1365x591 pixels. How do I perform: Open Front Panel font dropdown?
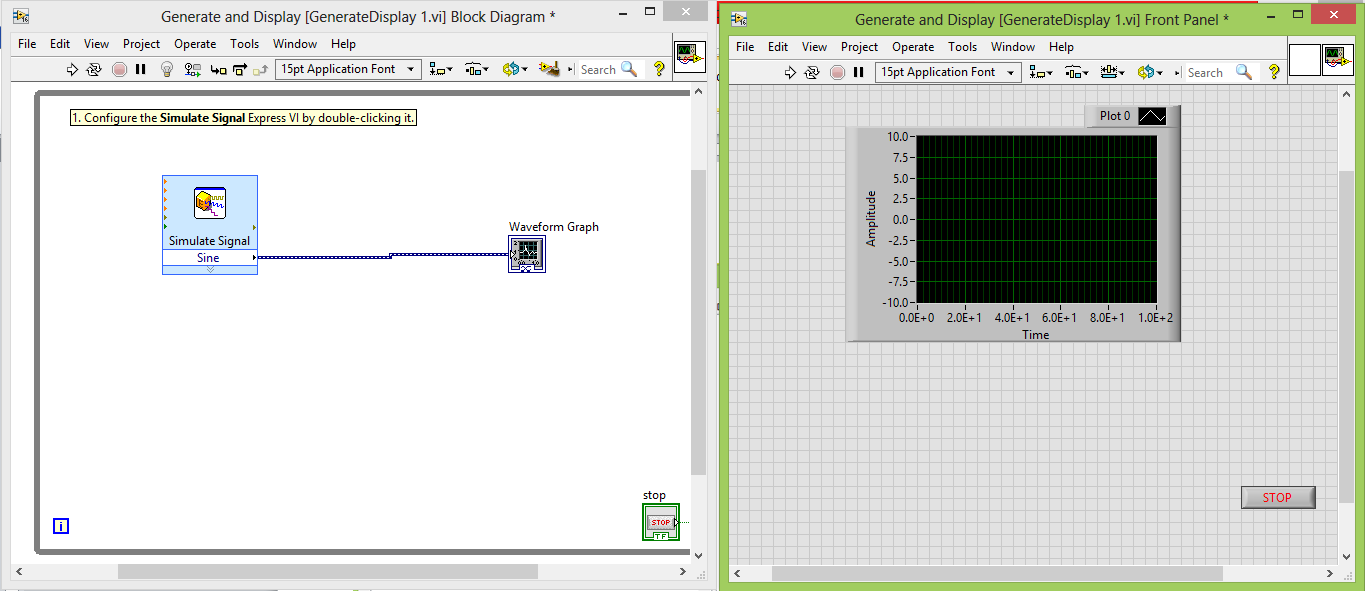(x=948, y=72)
